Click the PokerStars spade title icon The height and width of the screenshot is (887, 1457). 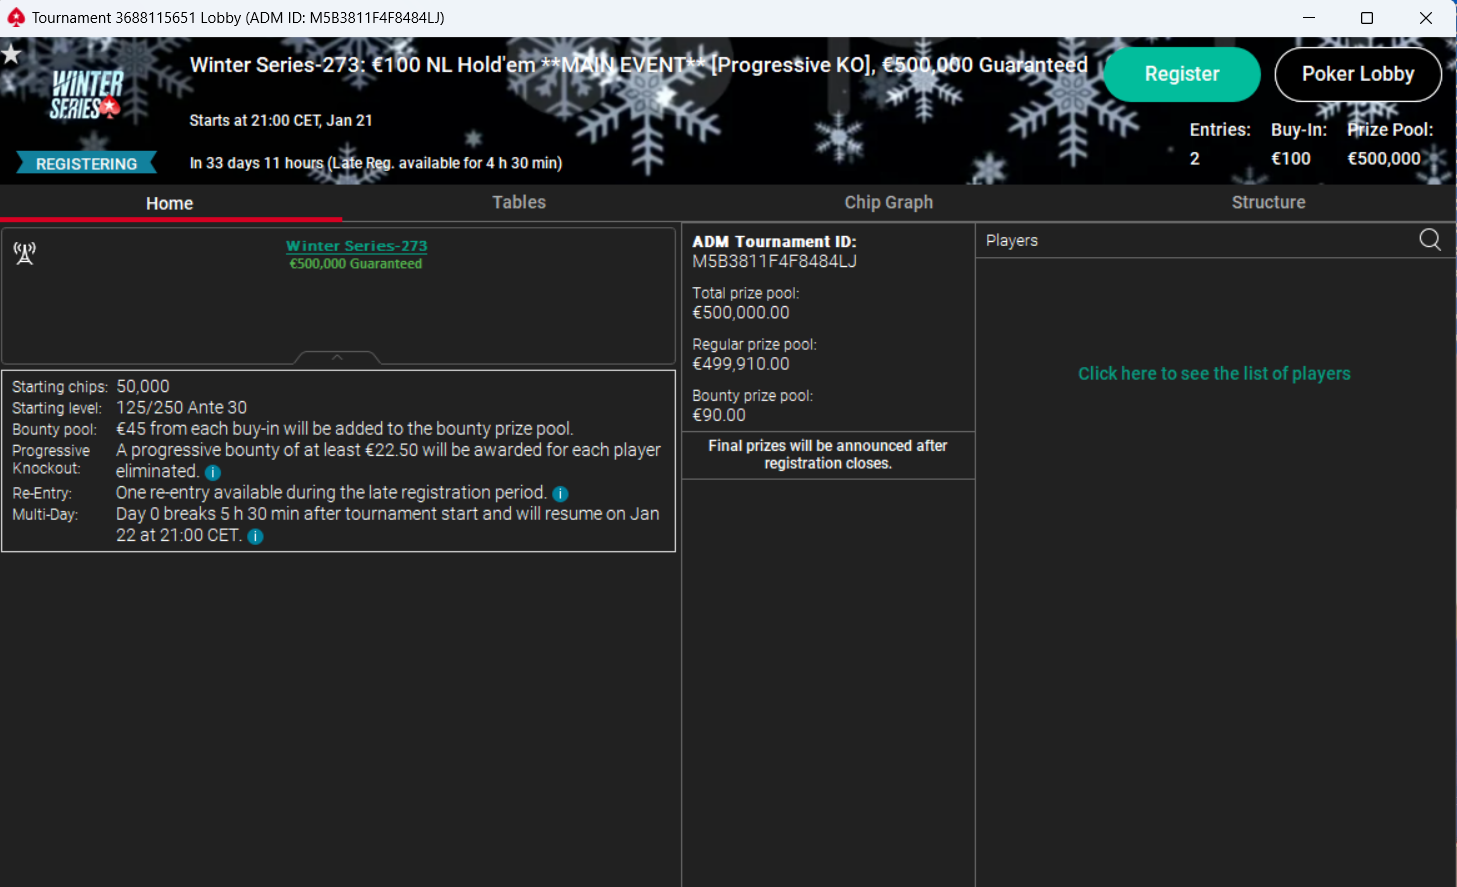click(x=16, y=18)
